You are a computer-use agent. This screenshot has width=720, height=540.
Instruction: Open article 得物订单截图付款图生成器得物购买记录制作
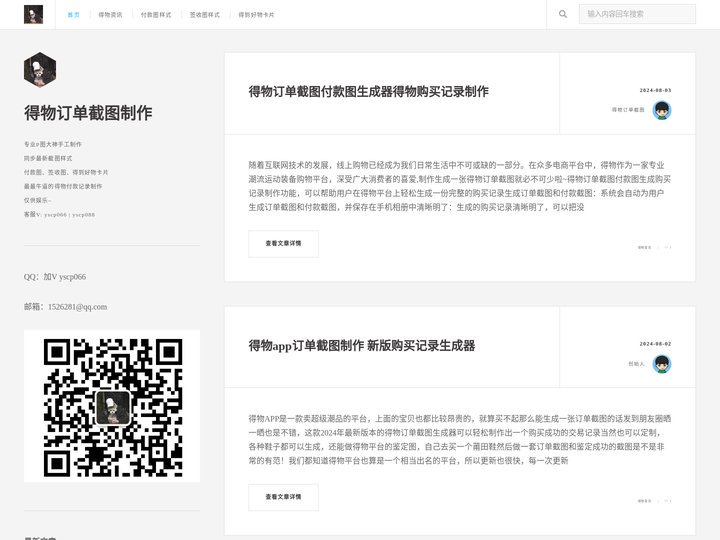pos(368,91)
